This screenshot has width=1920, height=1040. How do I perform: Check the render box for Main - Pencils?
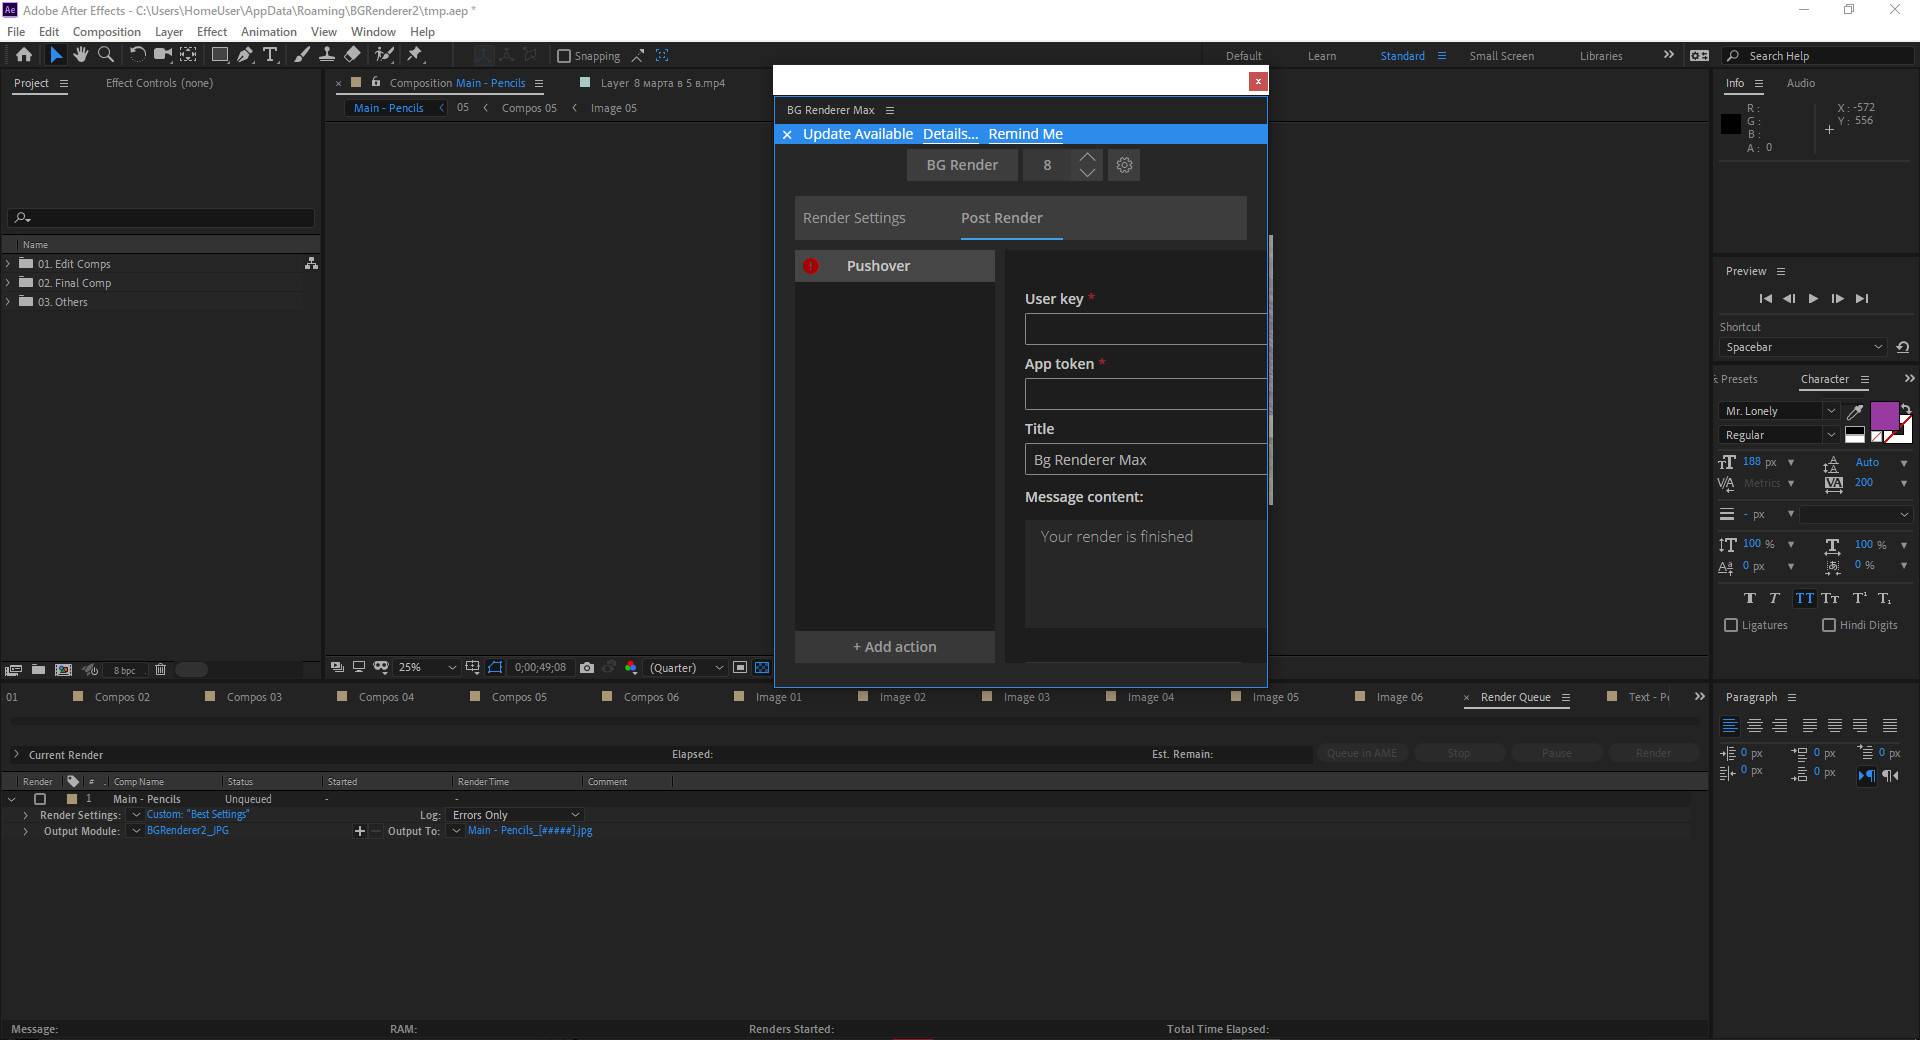(40, 799)
